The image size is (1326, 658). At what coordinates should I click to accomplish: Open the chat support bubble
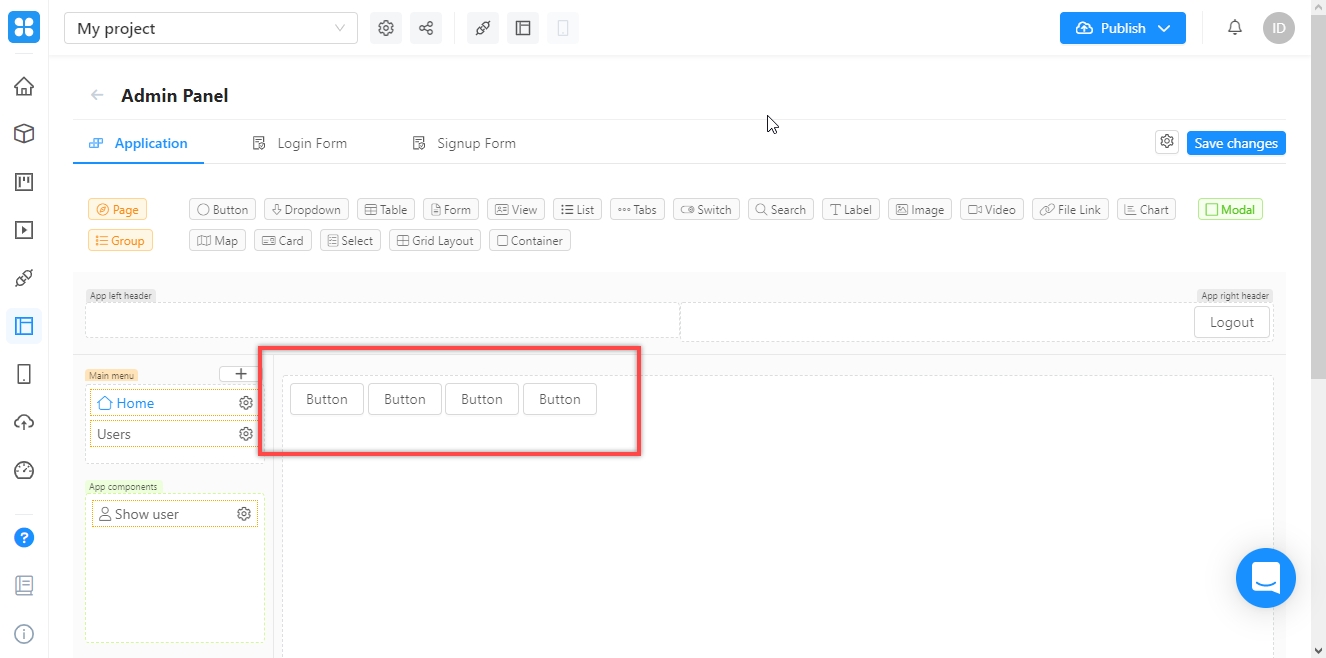[1265, 578]
